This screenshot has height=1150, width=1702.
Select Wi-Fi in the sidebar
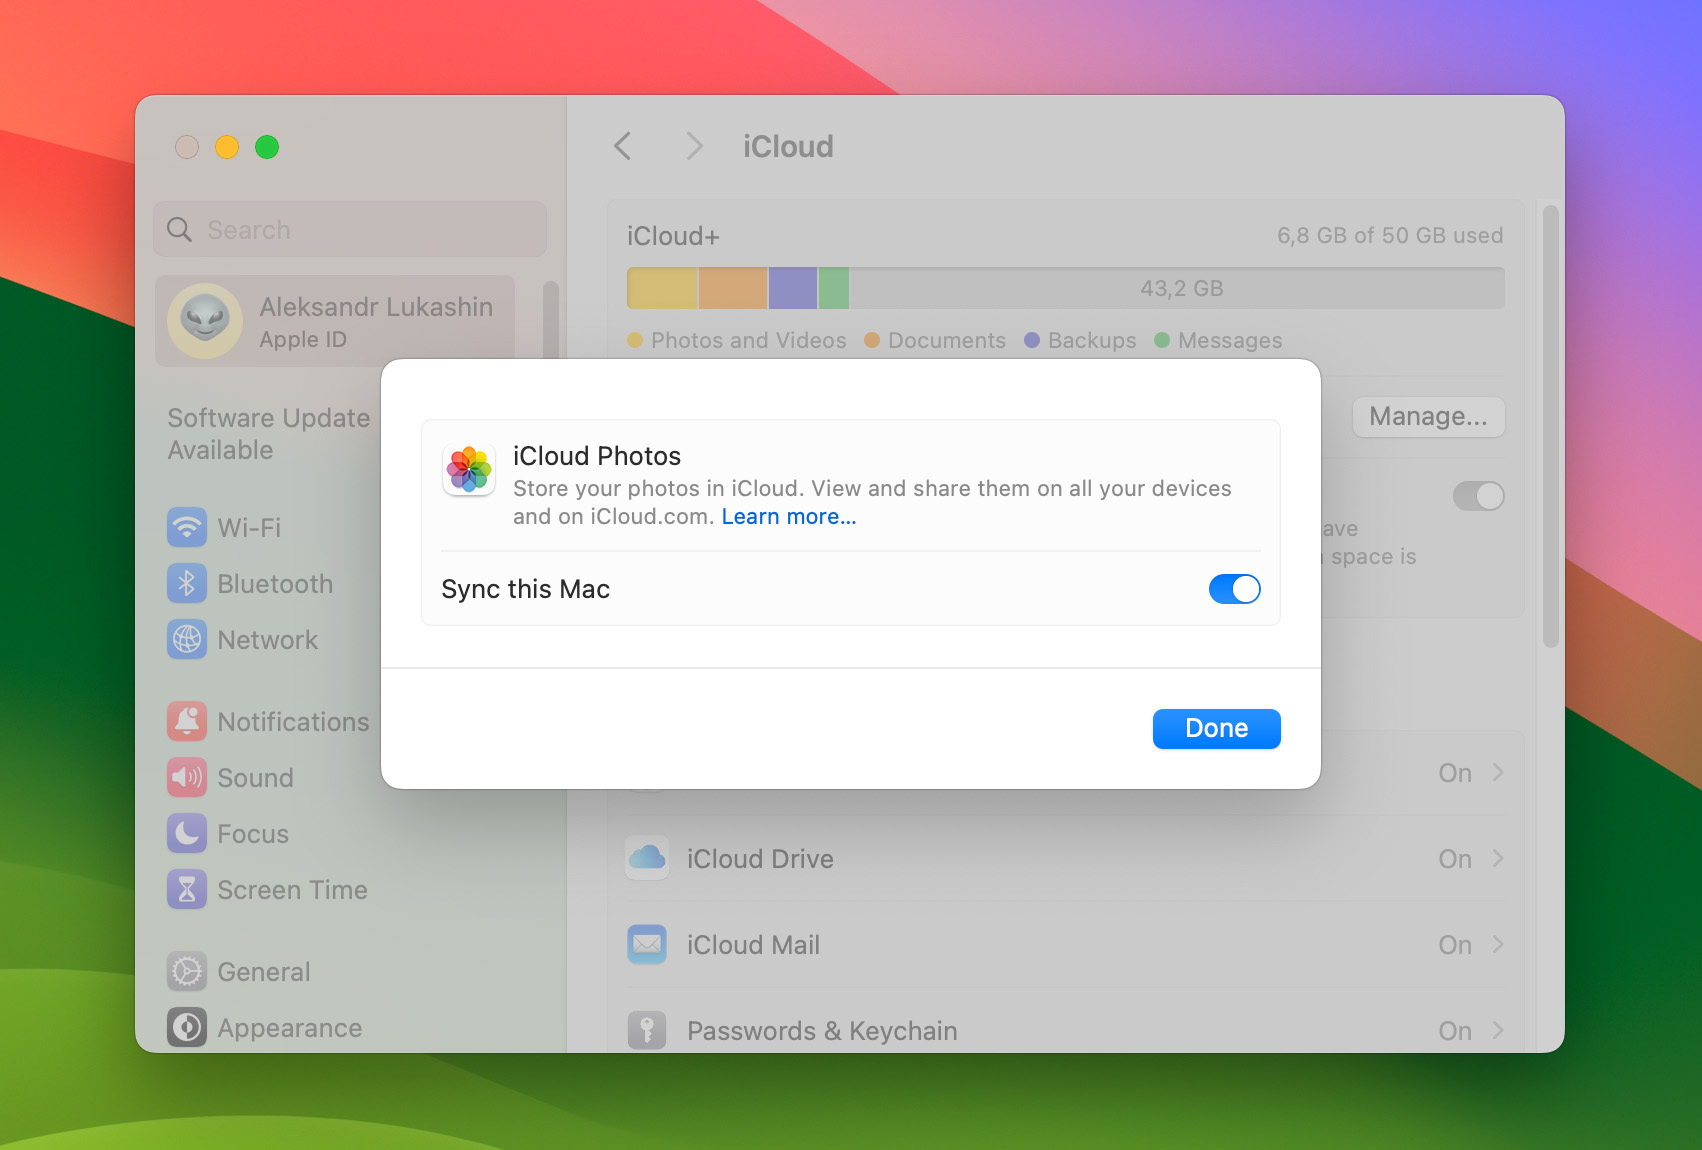coord(250,527)
